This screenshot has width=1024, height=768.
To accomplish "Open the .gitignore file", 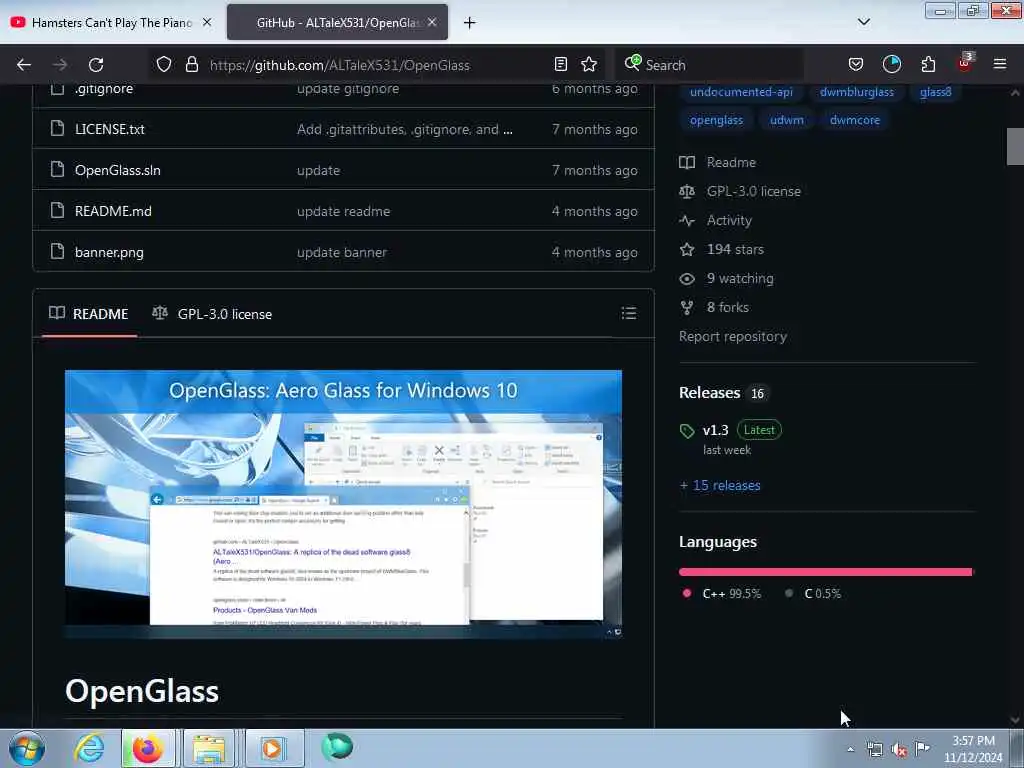I will coord(104,89).
